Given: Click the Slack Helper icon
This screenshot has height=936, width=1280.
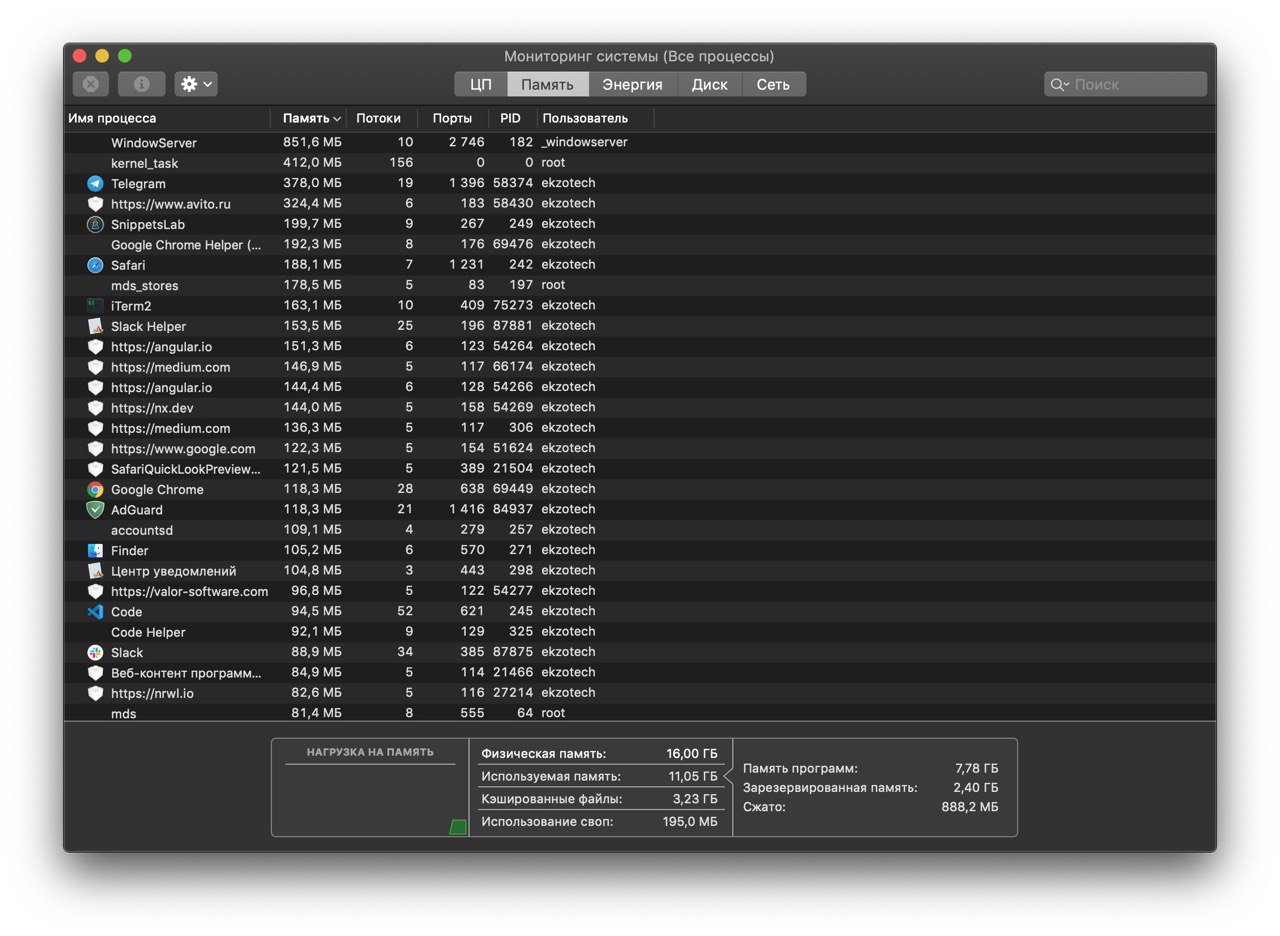Looking at the screenshot, I should [x=95, y=326].
